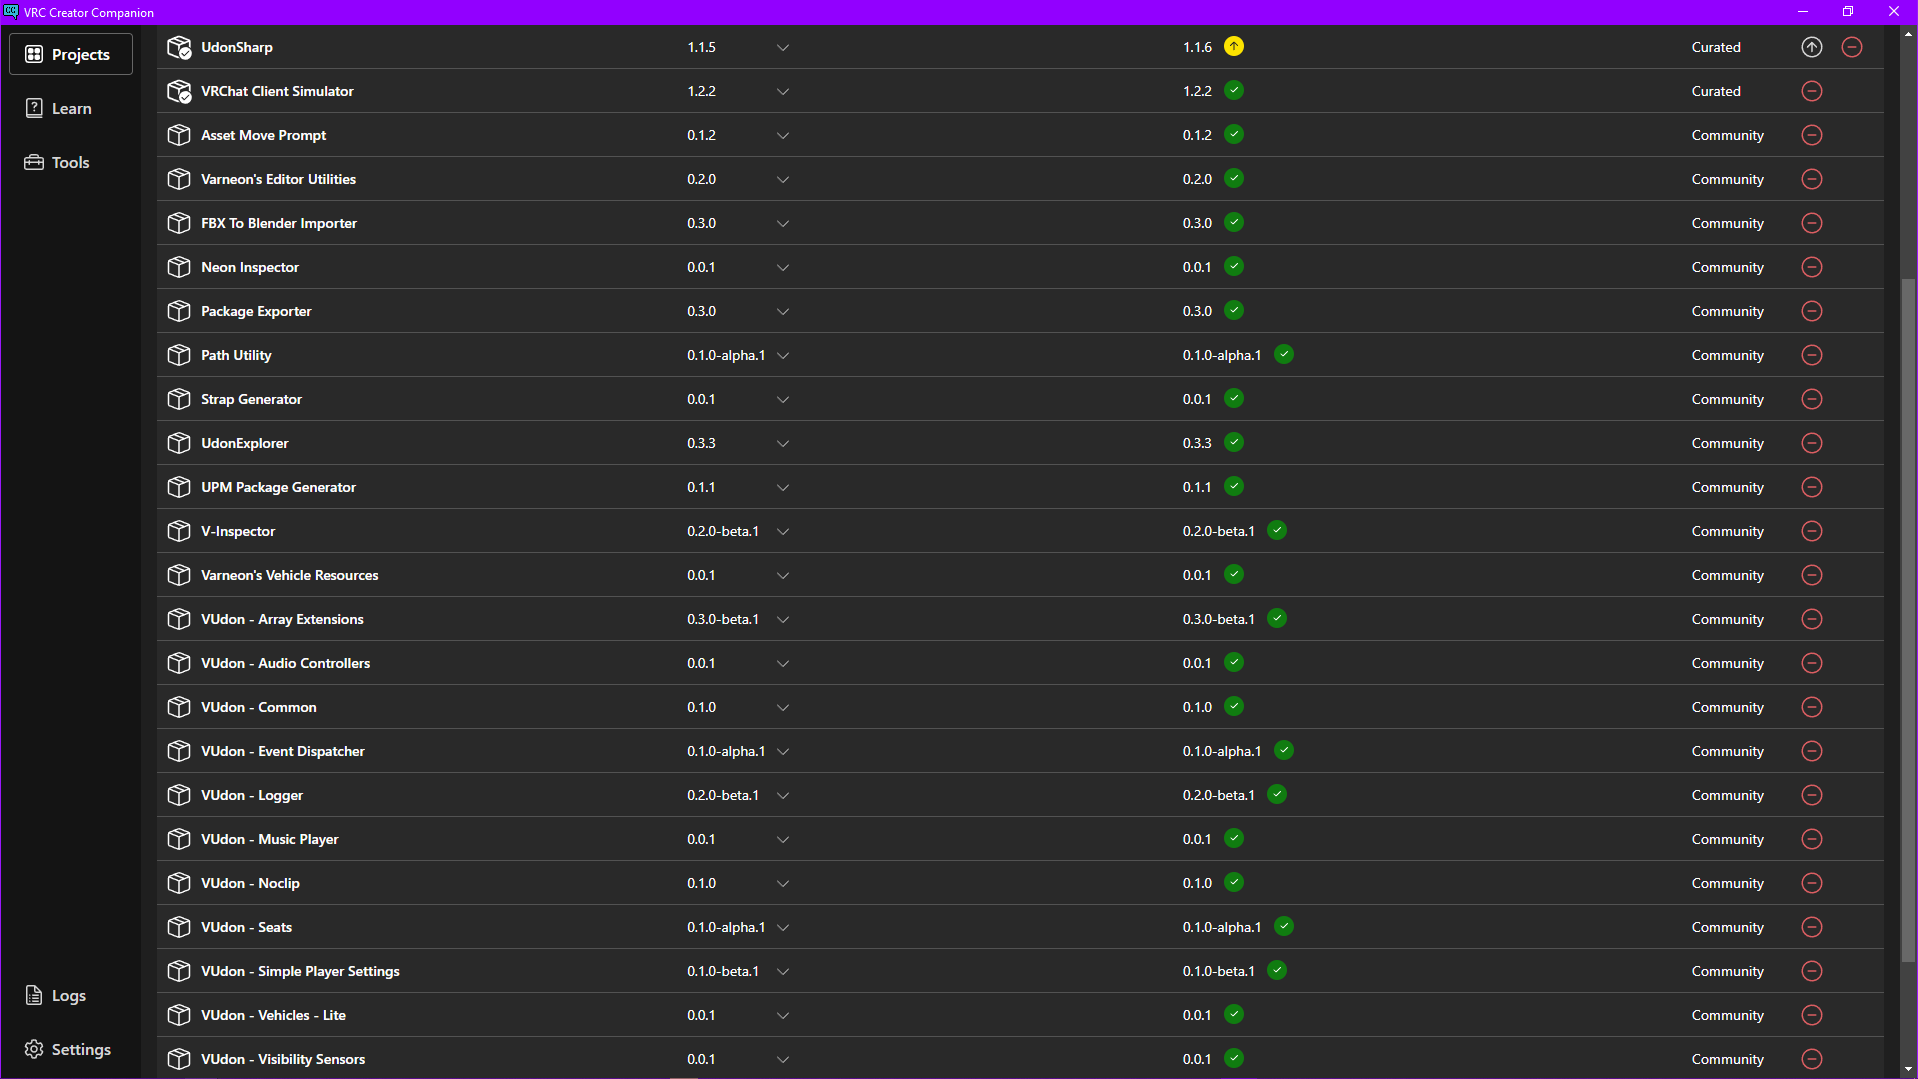Remove the VUdon - Seats package
Image resolution: width=1918 pixels, height=1079 pixels.
click(1811, 927)
